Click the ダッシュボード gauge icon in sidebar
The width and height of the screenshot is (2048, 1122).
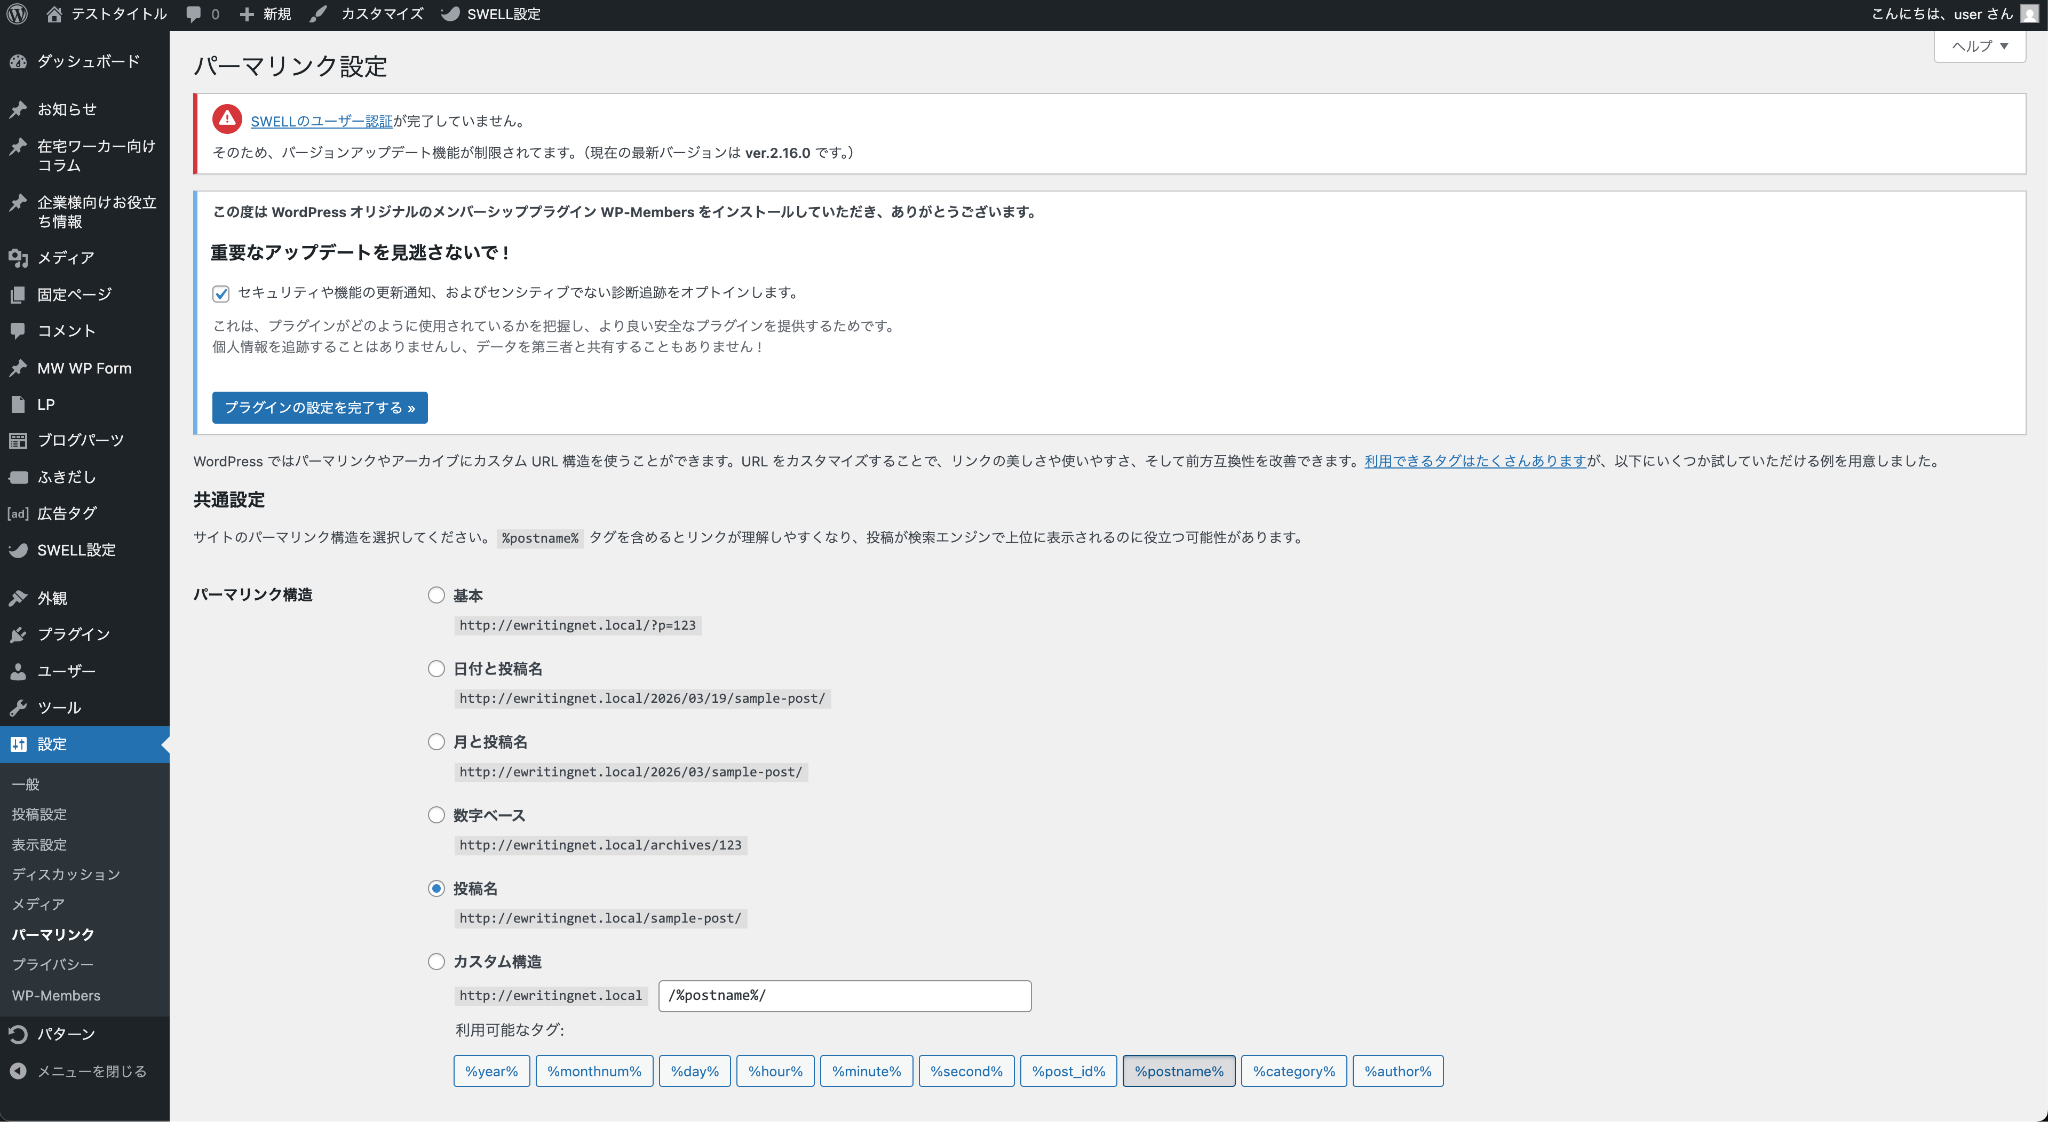tap(18, 61)
